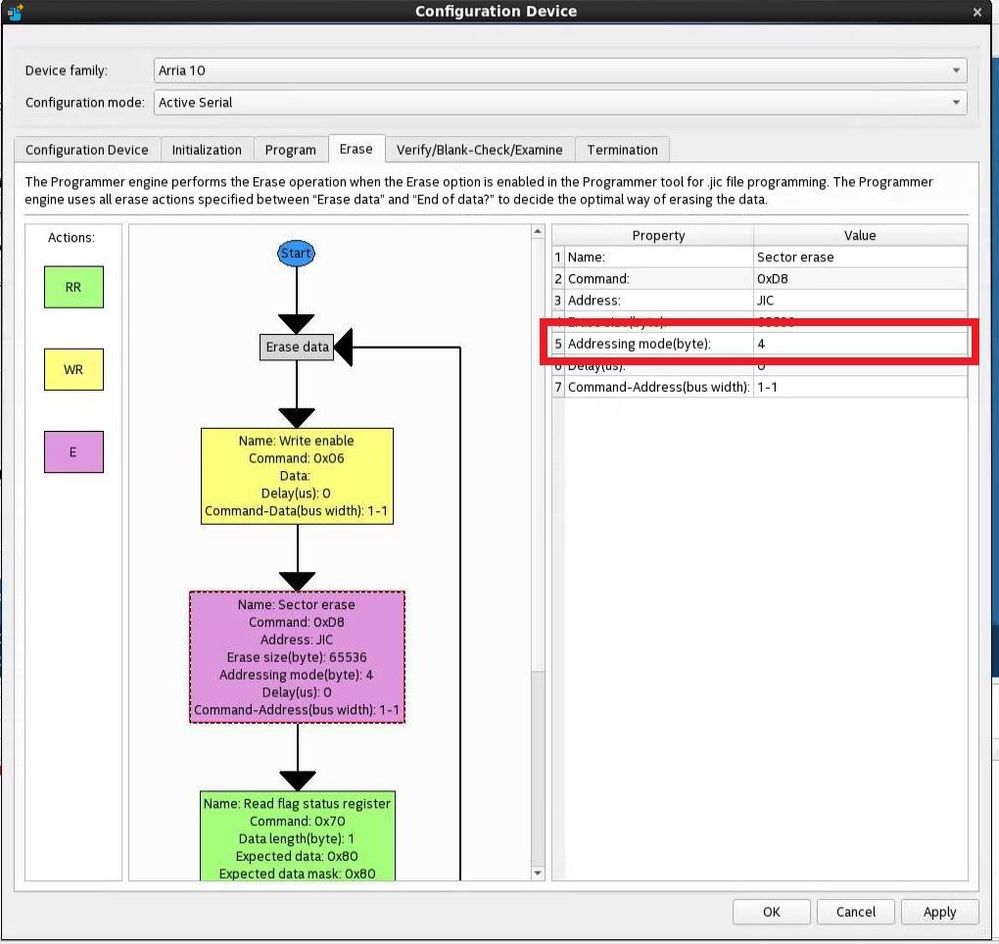
Task: Select the Erase tab
Action: (x=356, y=148)
